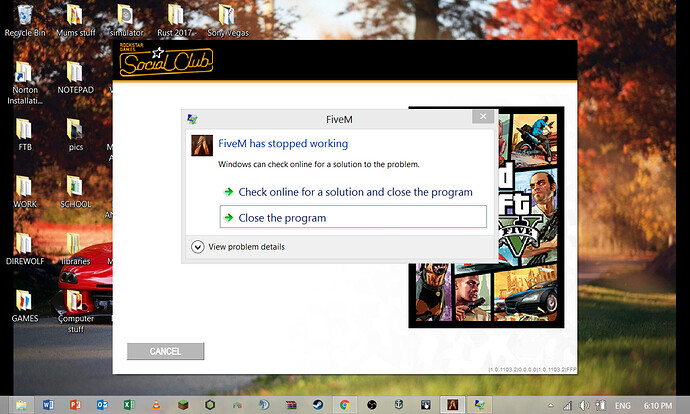The height and width of the screenshot is (414, 690).
Task: Choose Check online for a solution
Action: (353, 192)
